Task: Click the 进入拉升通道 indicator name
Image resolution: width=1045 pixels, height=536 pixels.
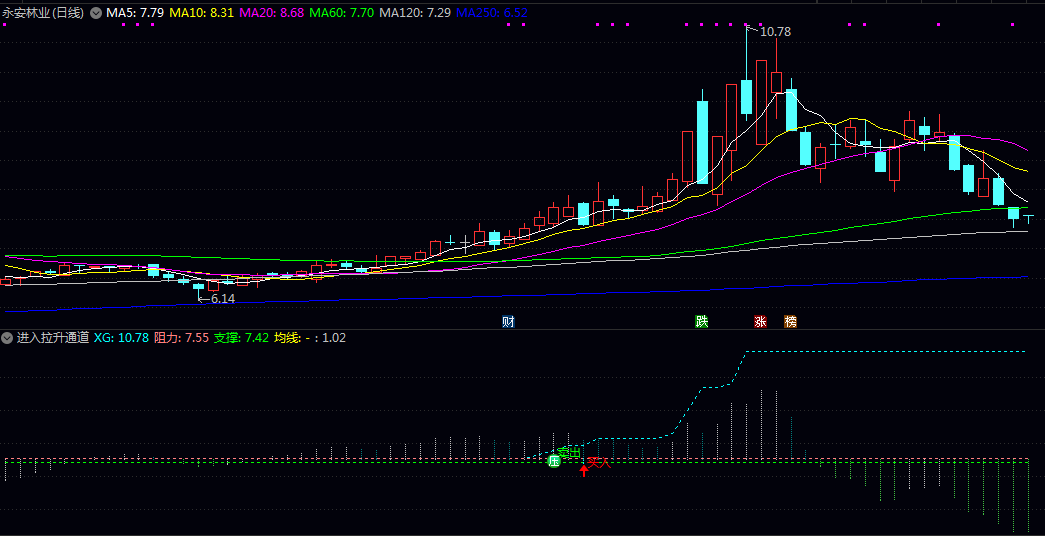Action: [52, 338]
